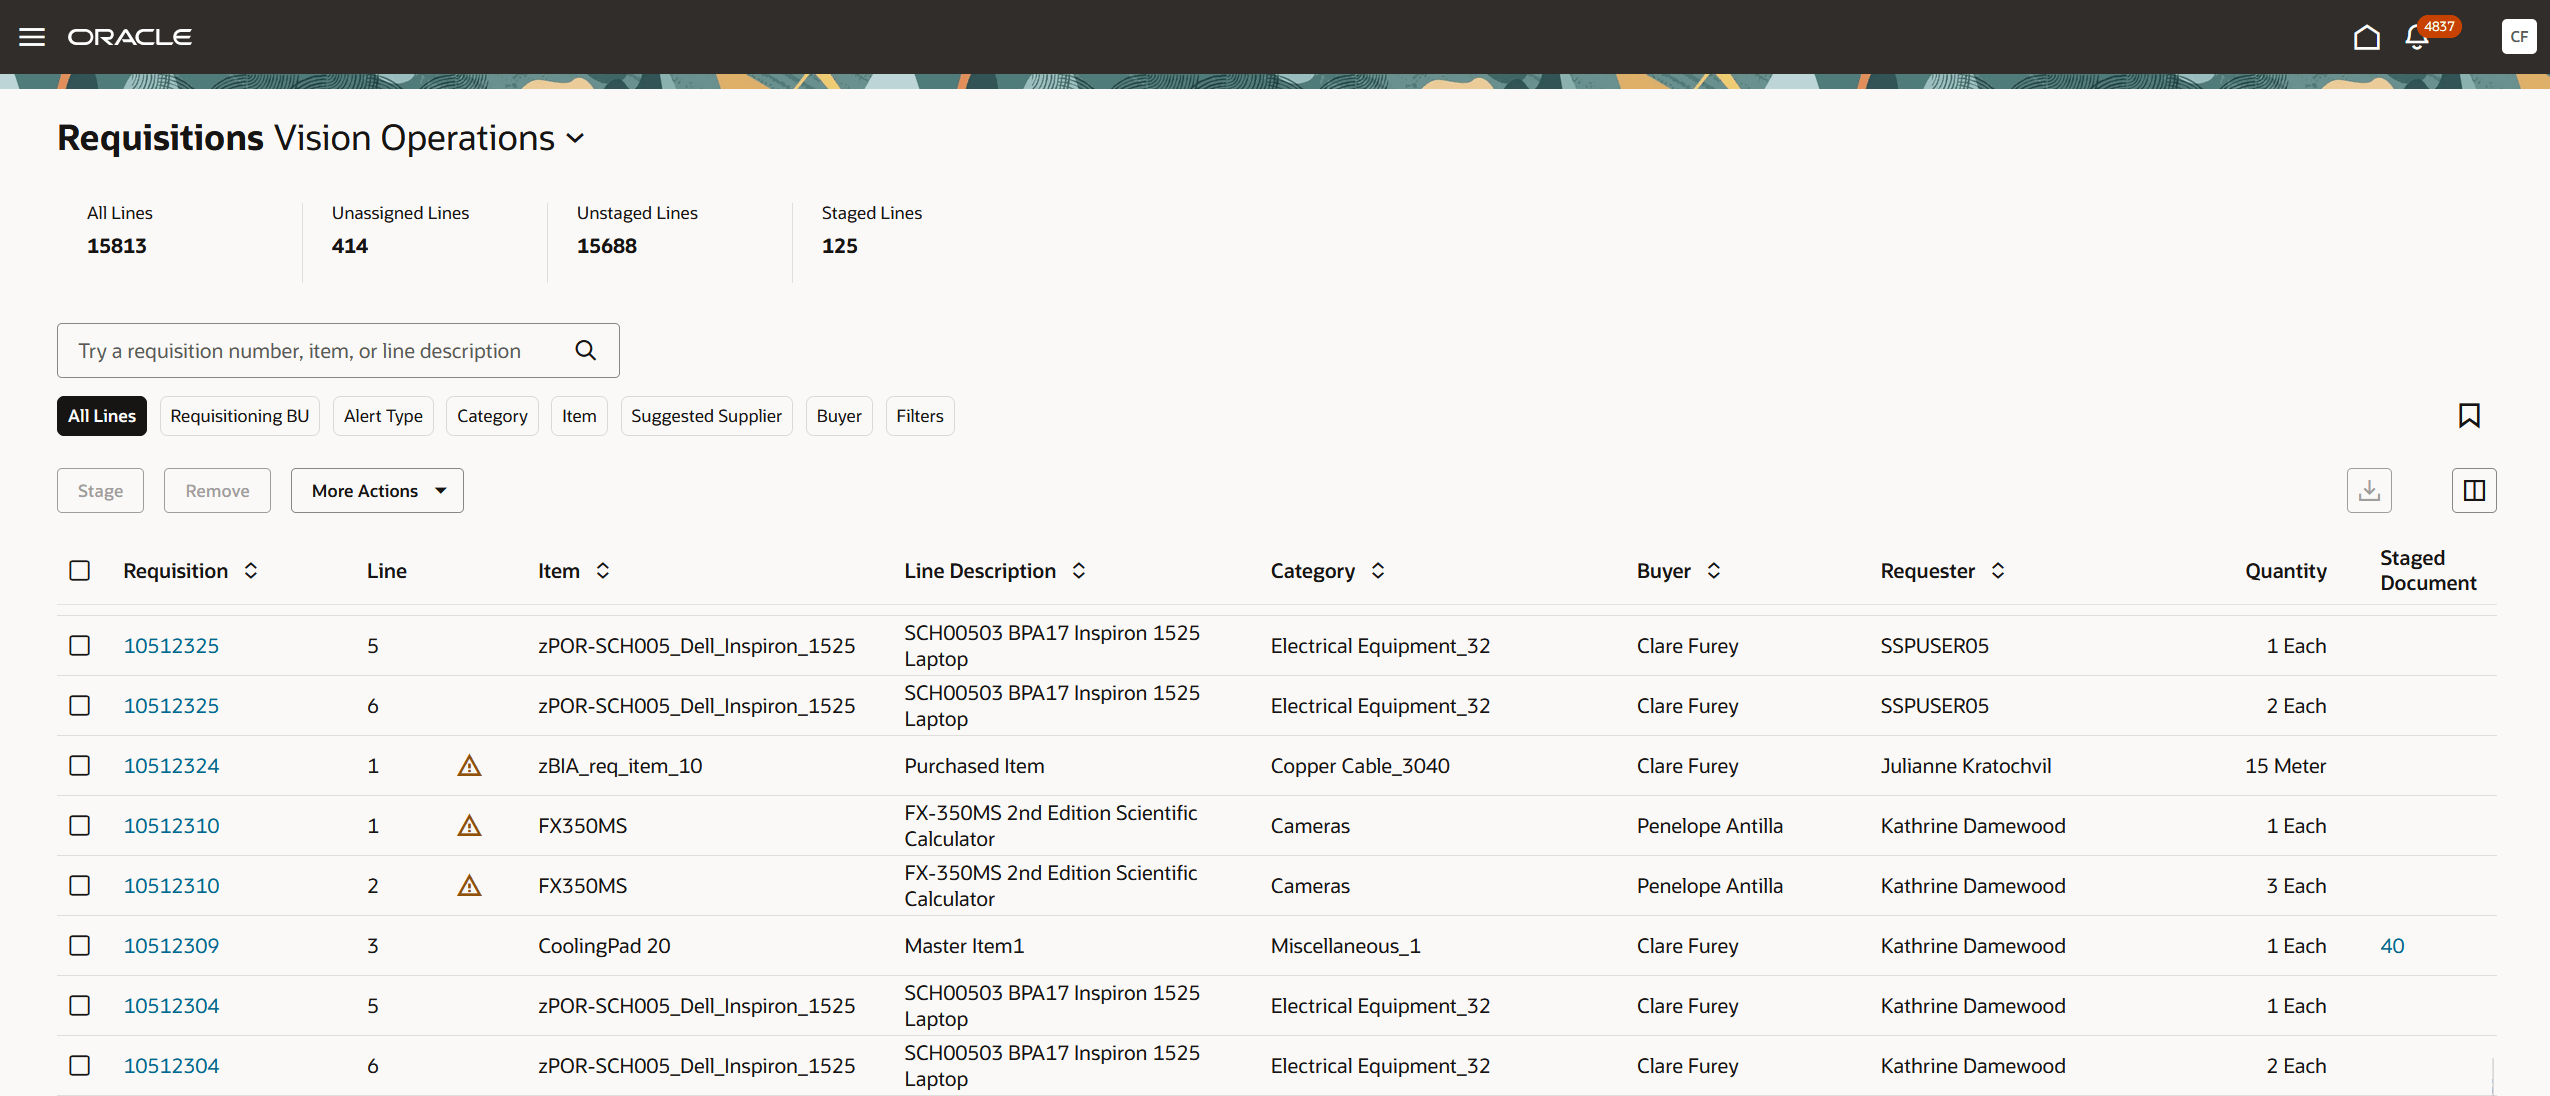This screenshot has height=1096, width=2550.
Task: Sort by the Requisition column
Action: tap(251, 571)
